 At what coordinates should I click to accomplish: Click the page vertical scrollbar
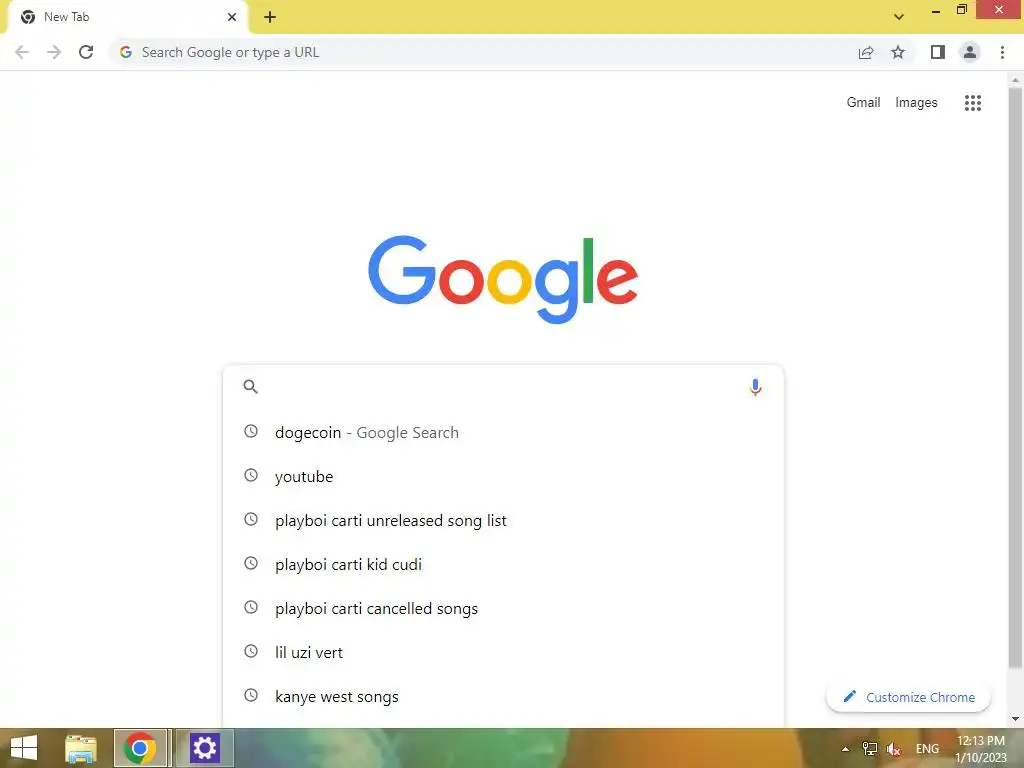point(1015,379)
